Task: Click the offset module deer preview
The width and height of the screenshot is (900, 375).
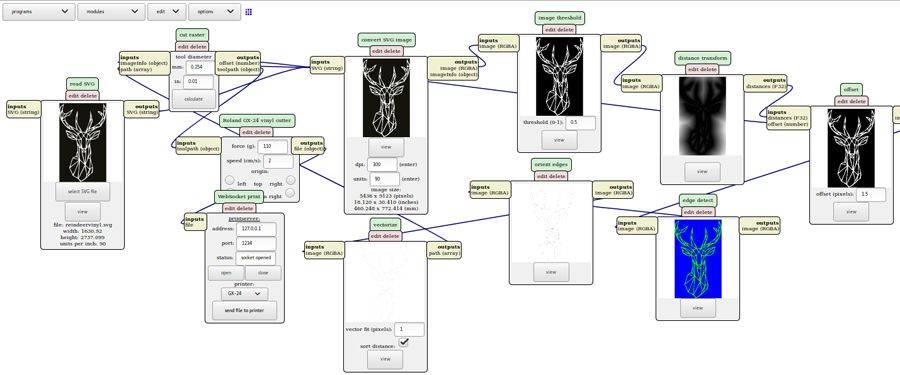Action: [851, 148]
